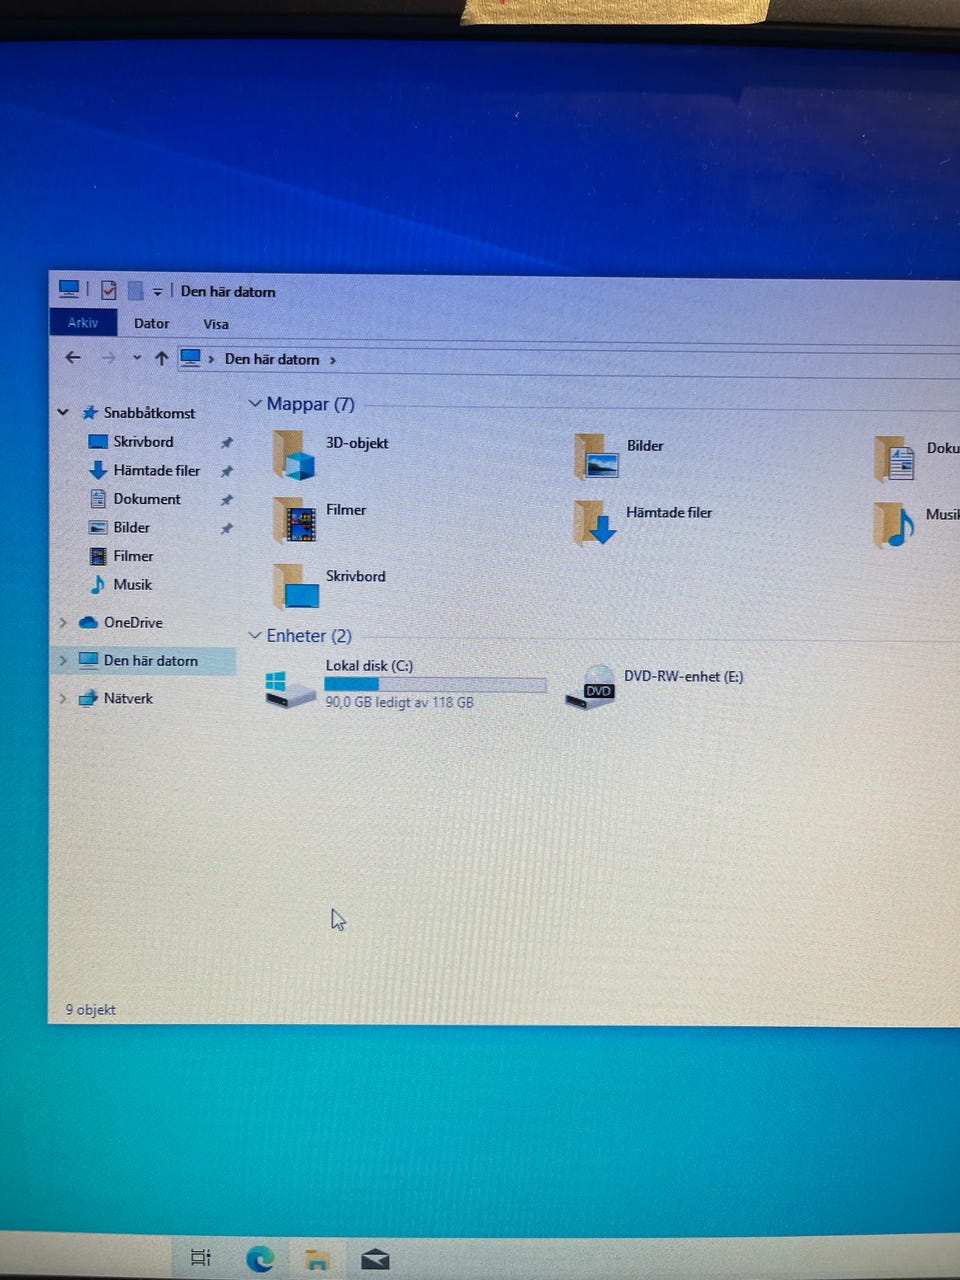Image resolution: width=960 pixels, height=1280 pixels.
Task: Open the Bilder folder icon
Action: click(x=597, y=457)
